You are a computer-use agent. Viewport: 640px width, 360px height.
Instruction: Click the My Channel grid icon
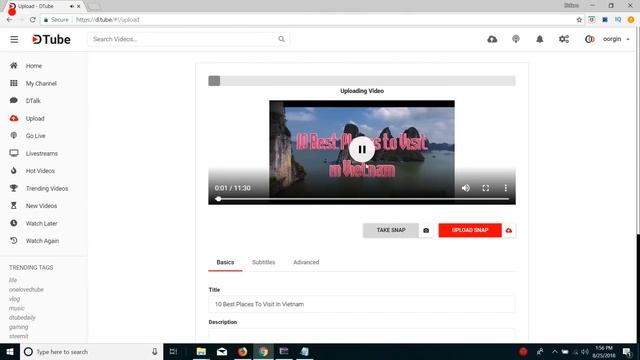pyautogui.click(x=14, y=83)
